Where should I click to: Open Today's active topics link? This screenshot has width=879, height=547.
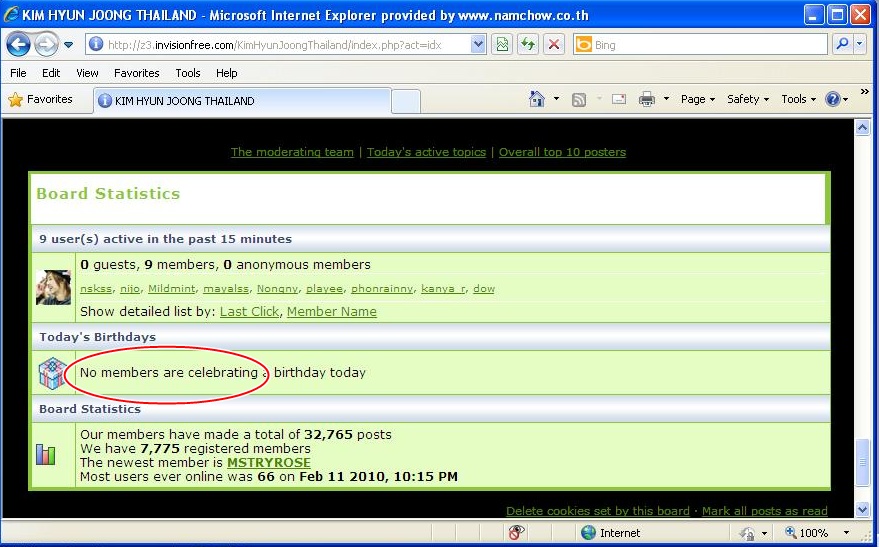pyautogui.click(x=426, y=152)
